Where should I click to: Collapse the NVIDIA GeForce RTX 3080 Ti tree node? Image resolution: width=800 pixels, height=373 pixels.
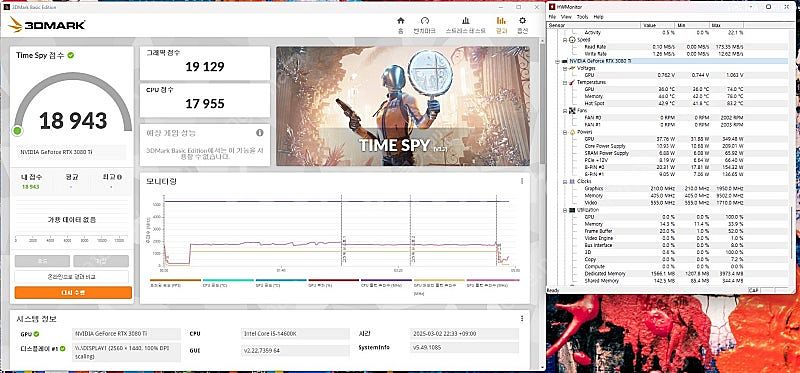click(x=557, y=61)
